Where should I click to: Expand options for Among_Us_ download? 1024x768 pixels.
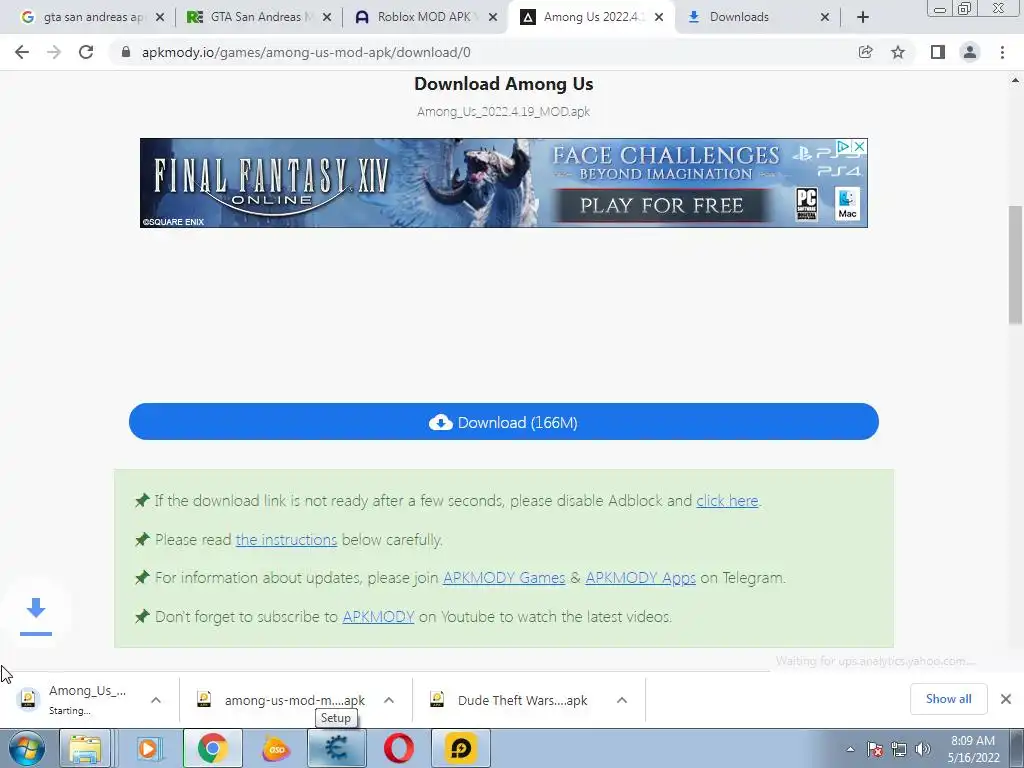click(155, 700)
